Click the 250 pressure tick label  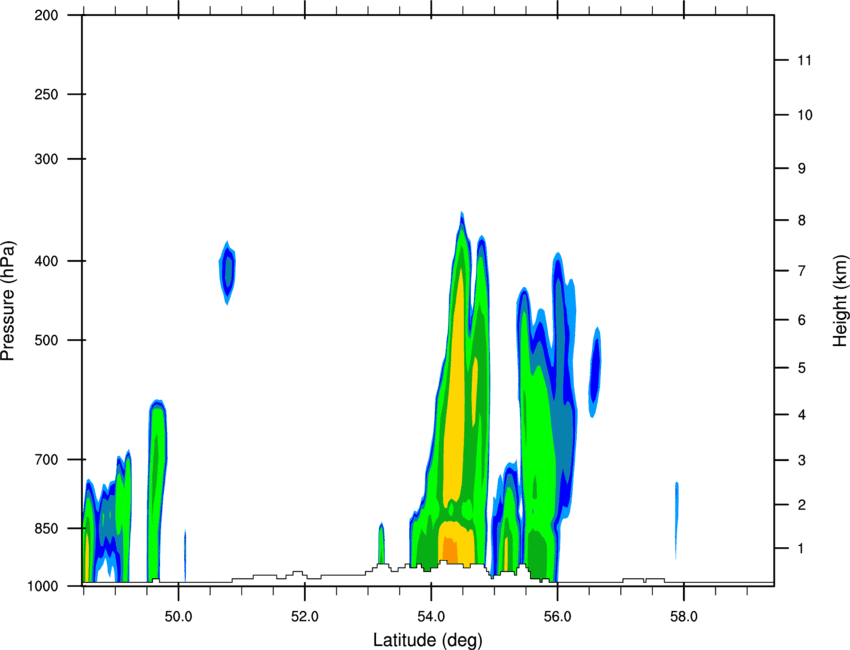click(x=46, y=94)
